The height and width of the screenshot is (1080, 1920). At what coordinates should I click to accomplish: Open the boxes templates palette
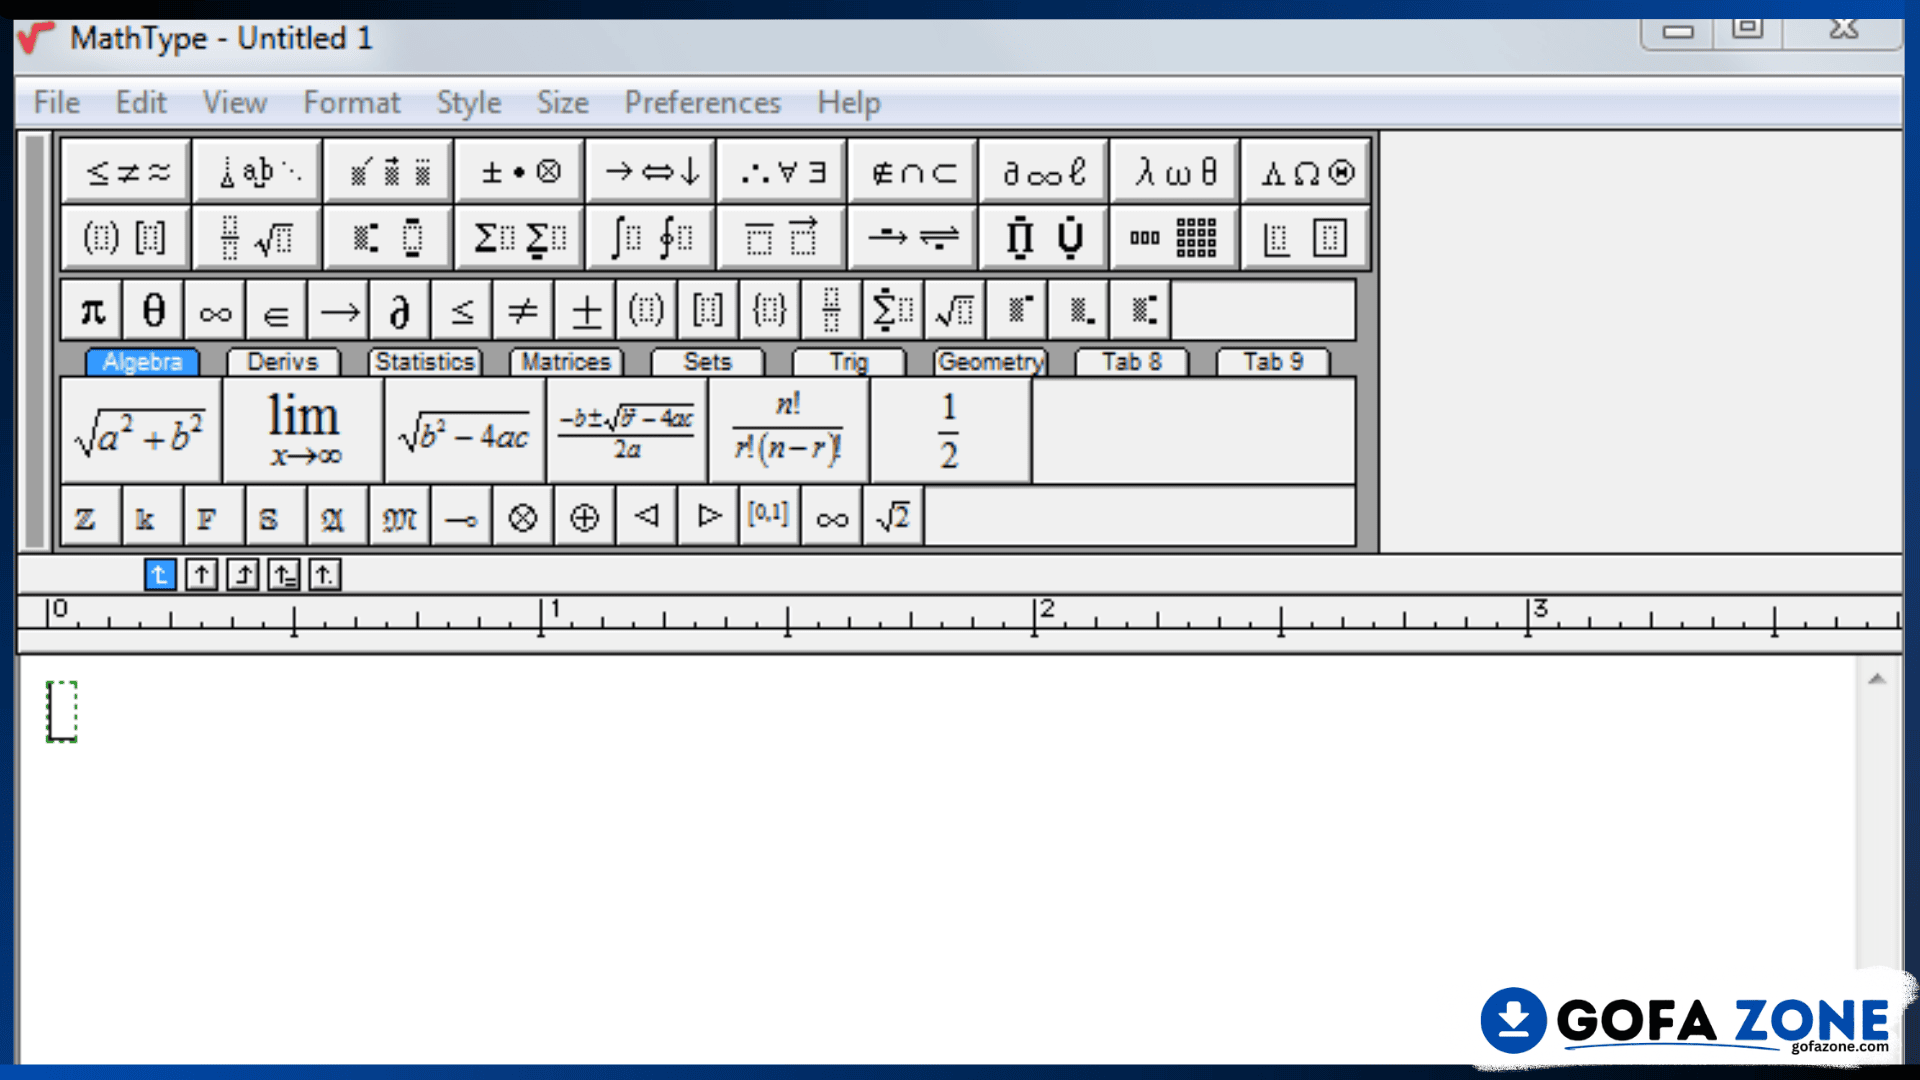click(x=1305, y=238)
